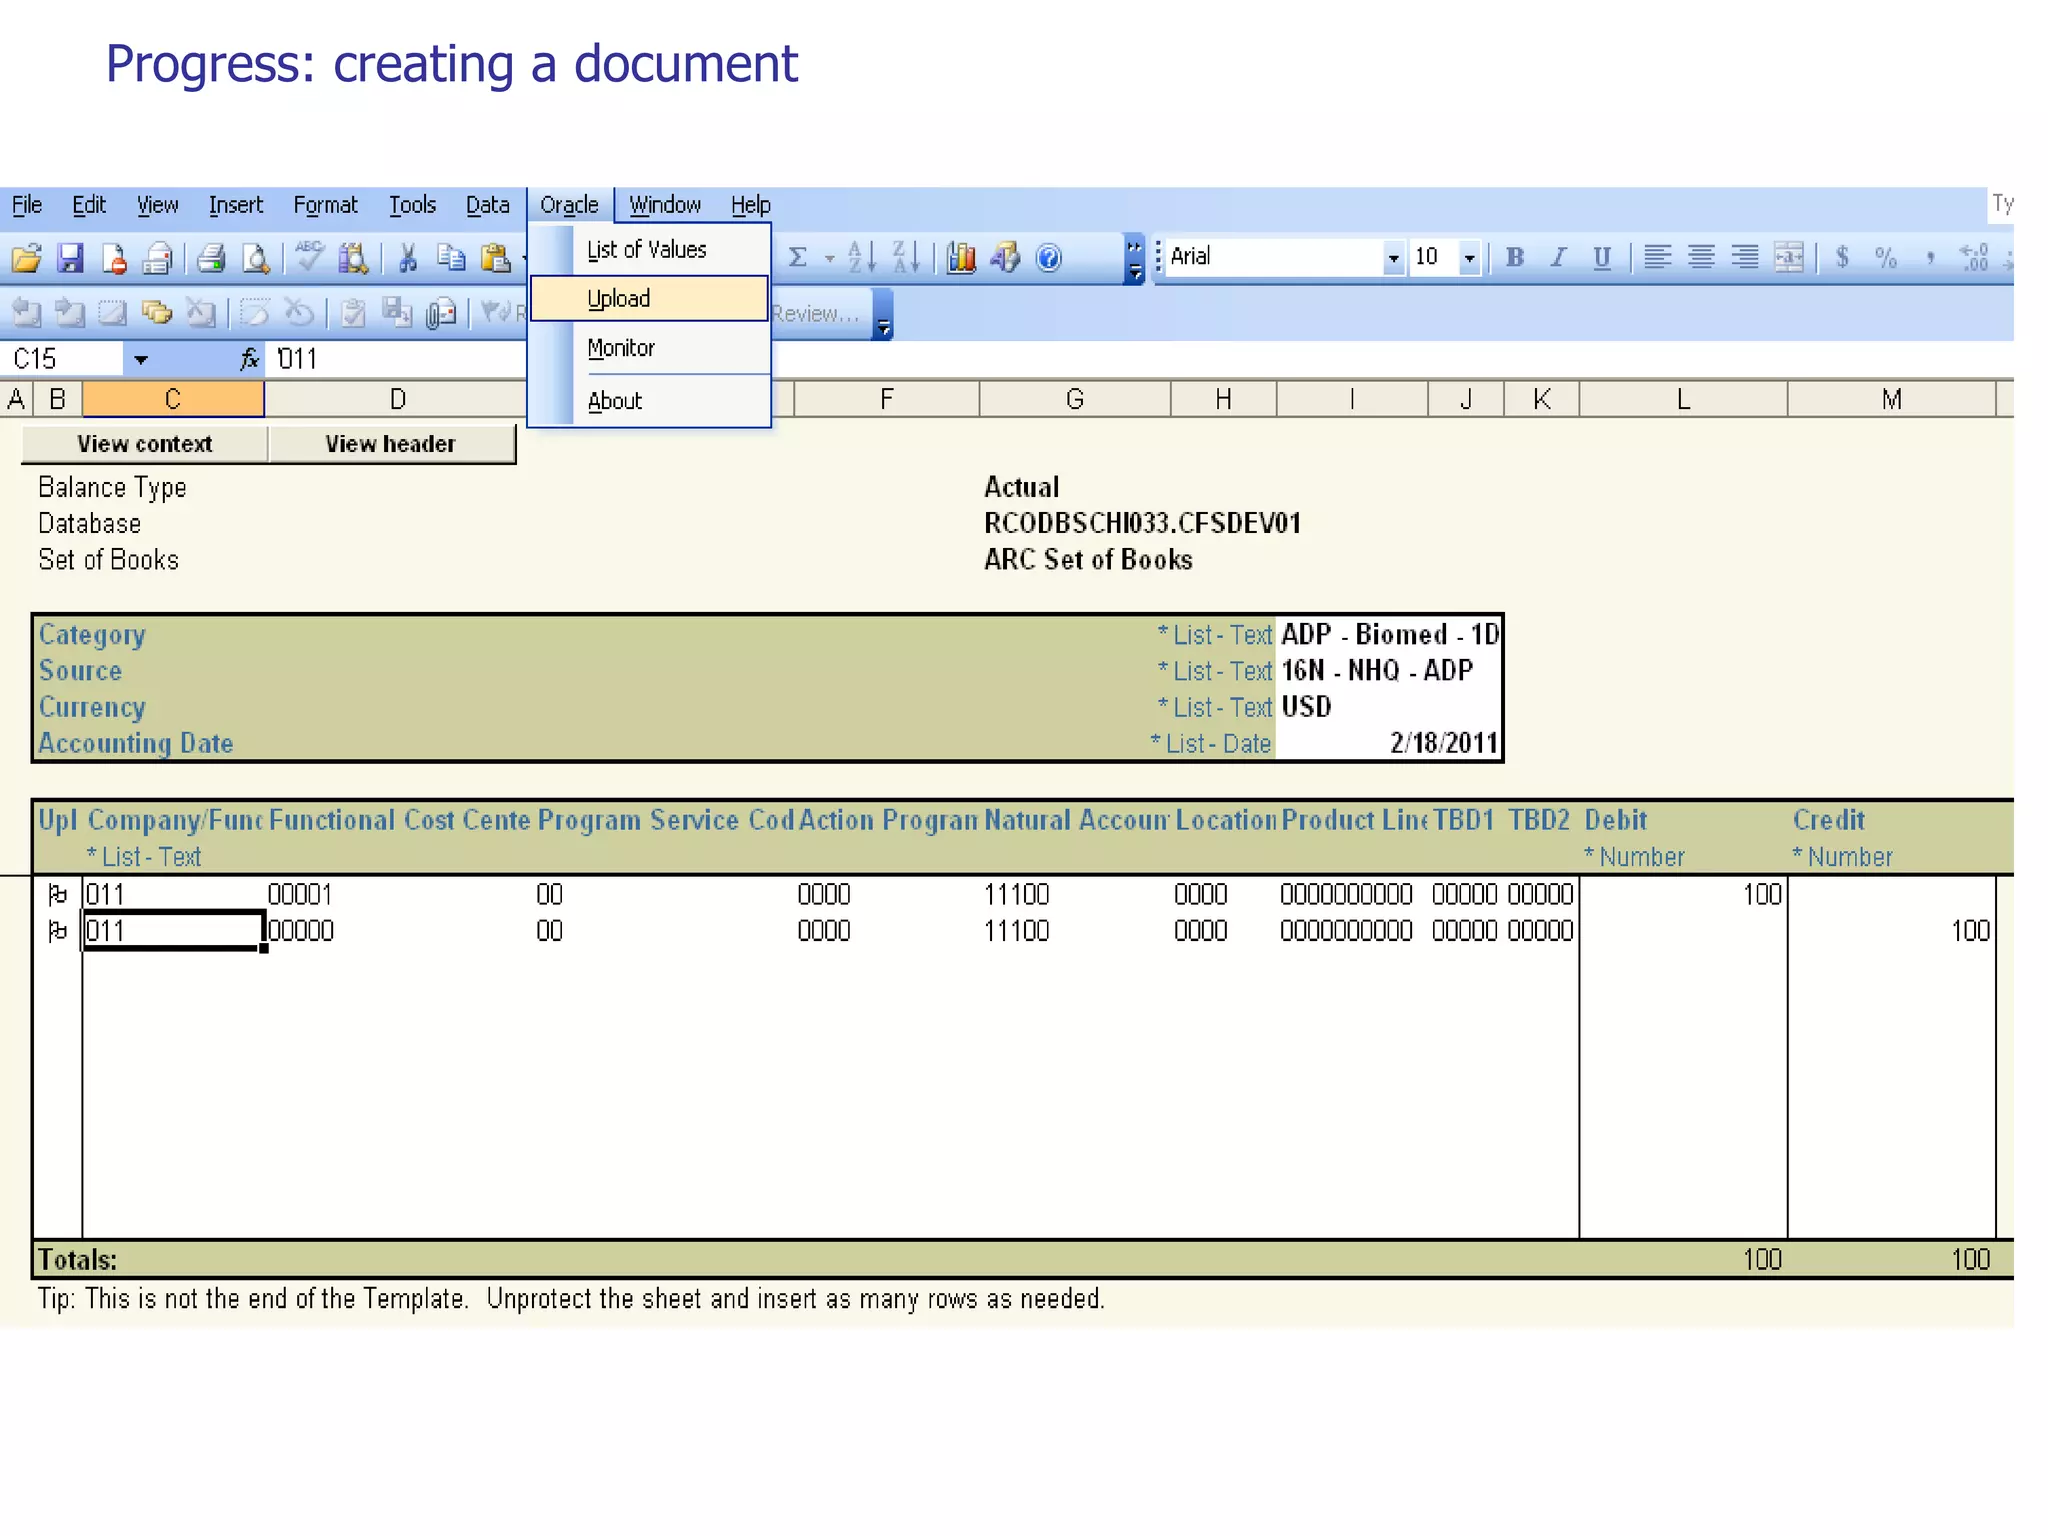Open the Help menu
The width and height of the screenshot is (2048, 1536).
[x=751, y=205]
